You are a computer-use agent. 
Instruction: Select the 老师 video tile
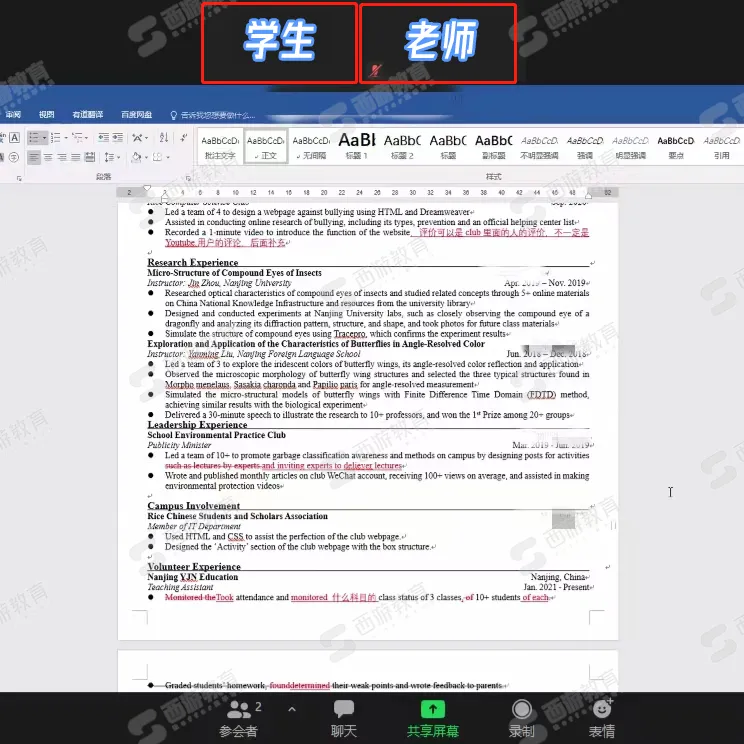tap(438, 43)
